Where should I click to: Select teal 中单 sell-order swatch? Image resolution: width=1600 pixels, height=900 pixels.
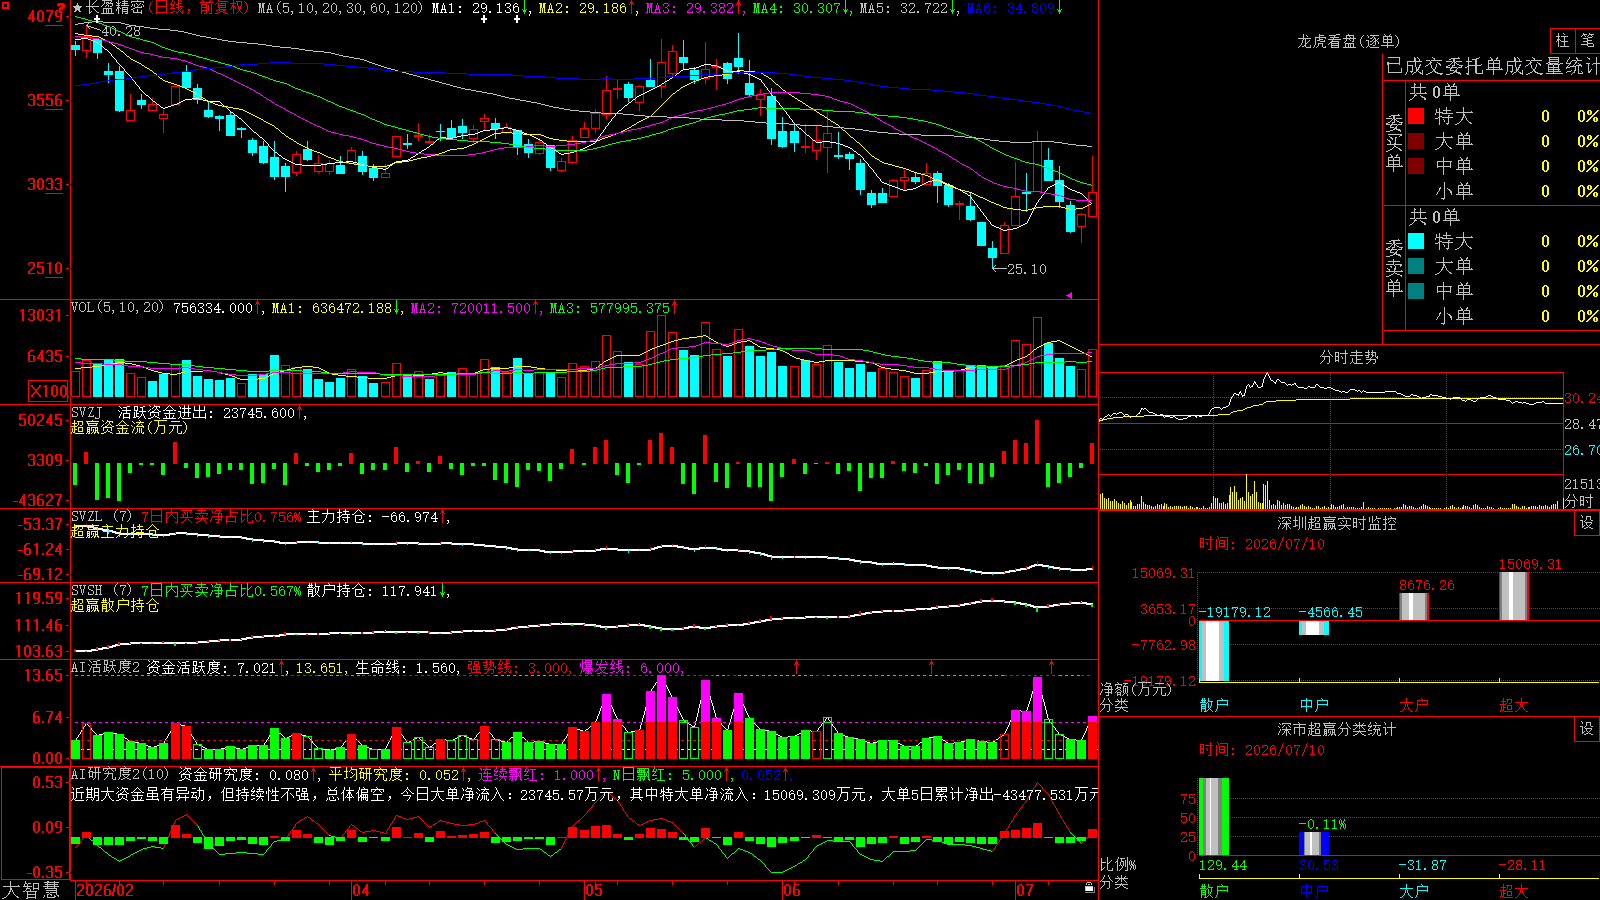coord(1416,291)
